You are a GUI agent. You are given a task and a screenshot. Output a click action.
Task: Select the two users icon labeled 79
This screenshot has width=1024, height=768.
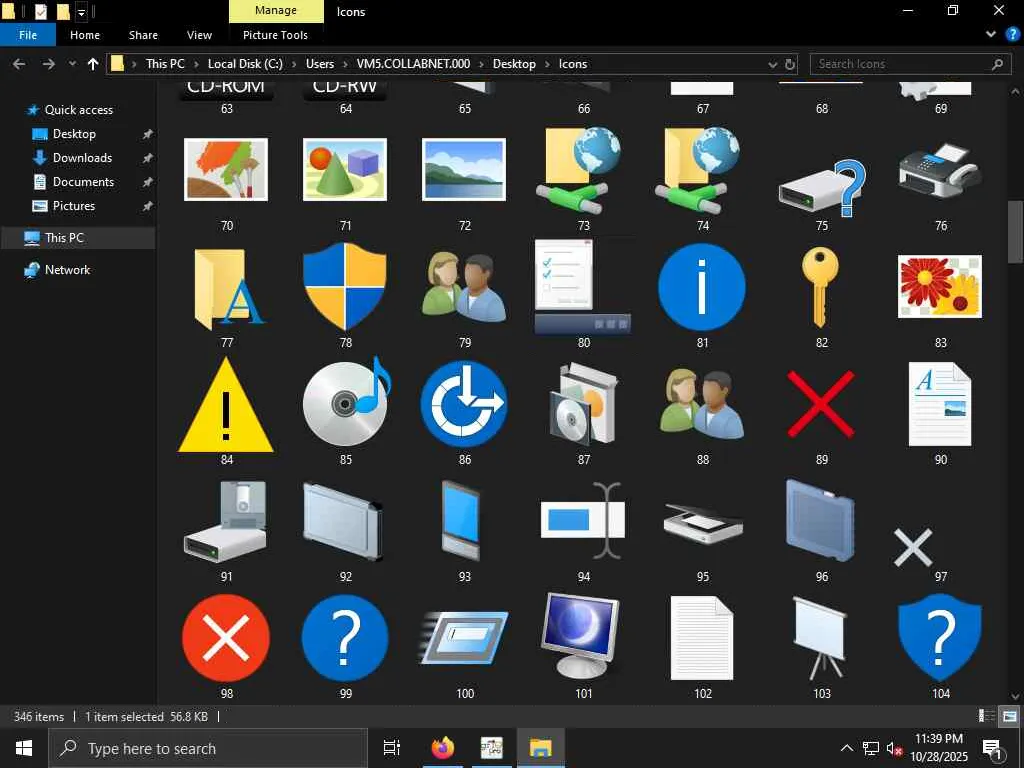tap(464, 287)
